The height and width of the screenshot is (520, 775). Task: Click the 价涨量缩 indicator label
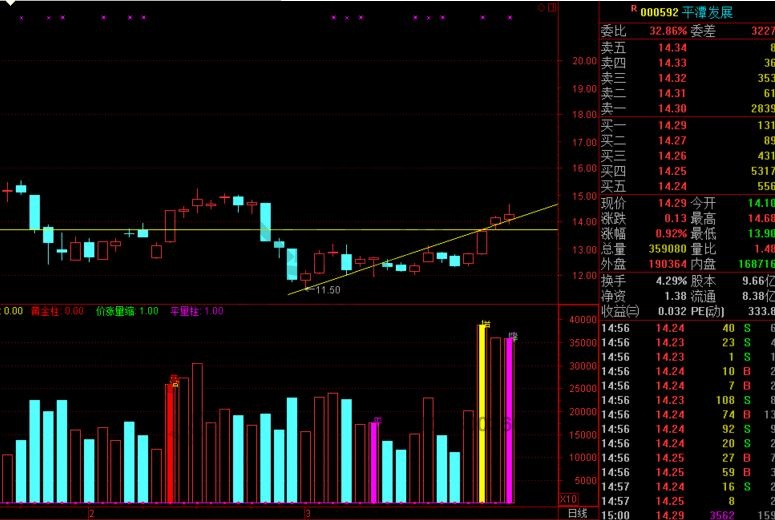(x=113, y=311)
